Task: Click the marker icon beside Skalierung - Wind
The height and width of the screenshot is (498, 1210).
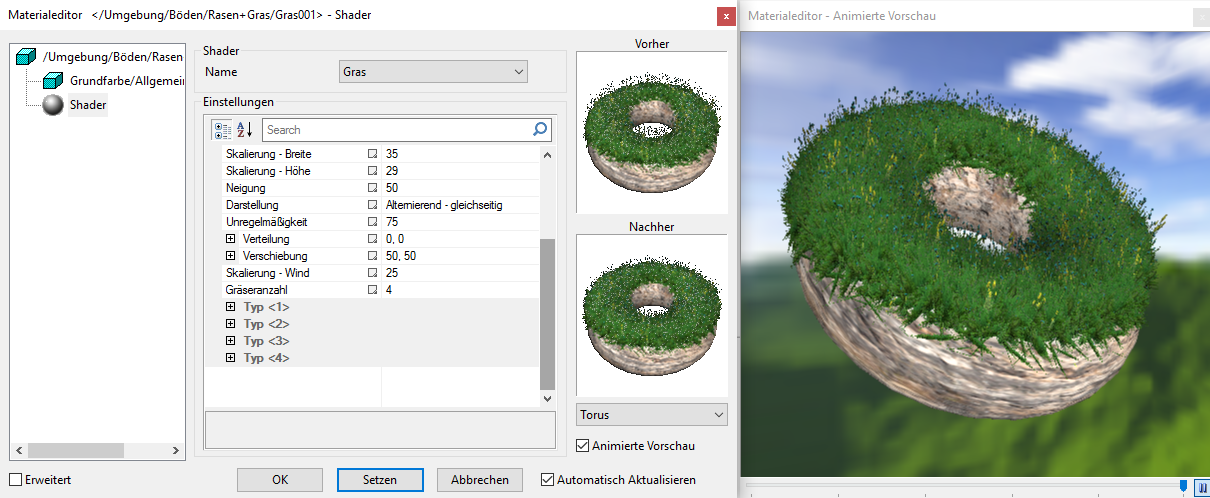Action: (373, 273)
